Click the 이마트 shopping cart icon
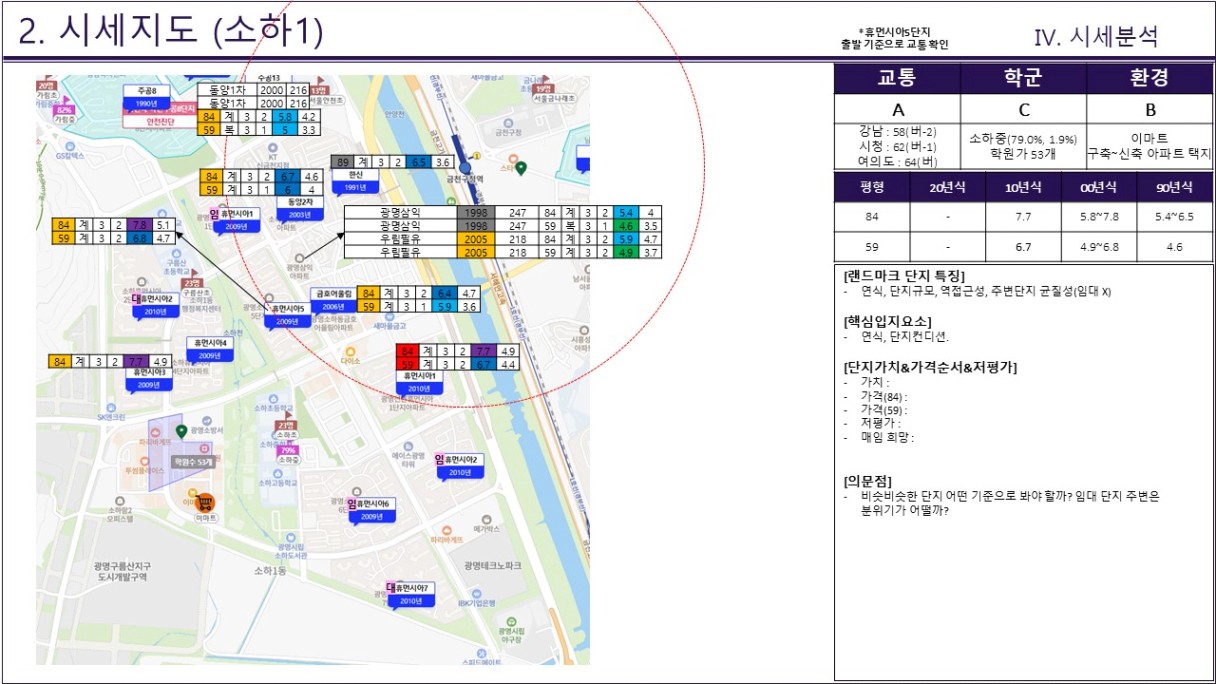Image resolution: width=1216 pixels, height=684 pixels. coord(205,503)
